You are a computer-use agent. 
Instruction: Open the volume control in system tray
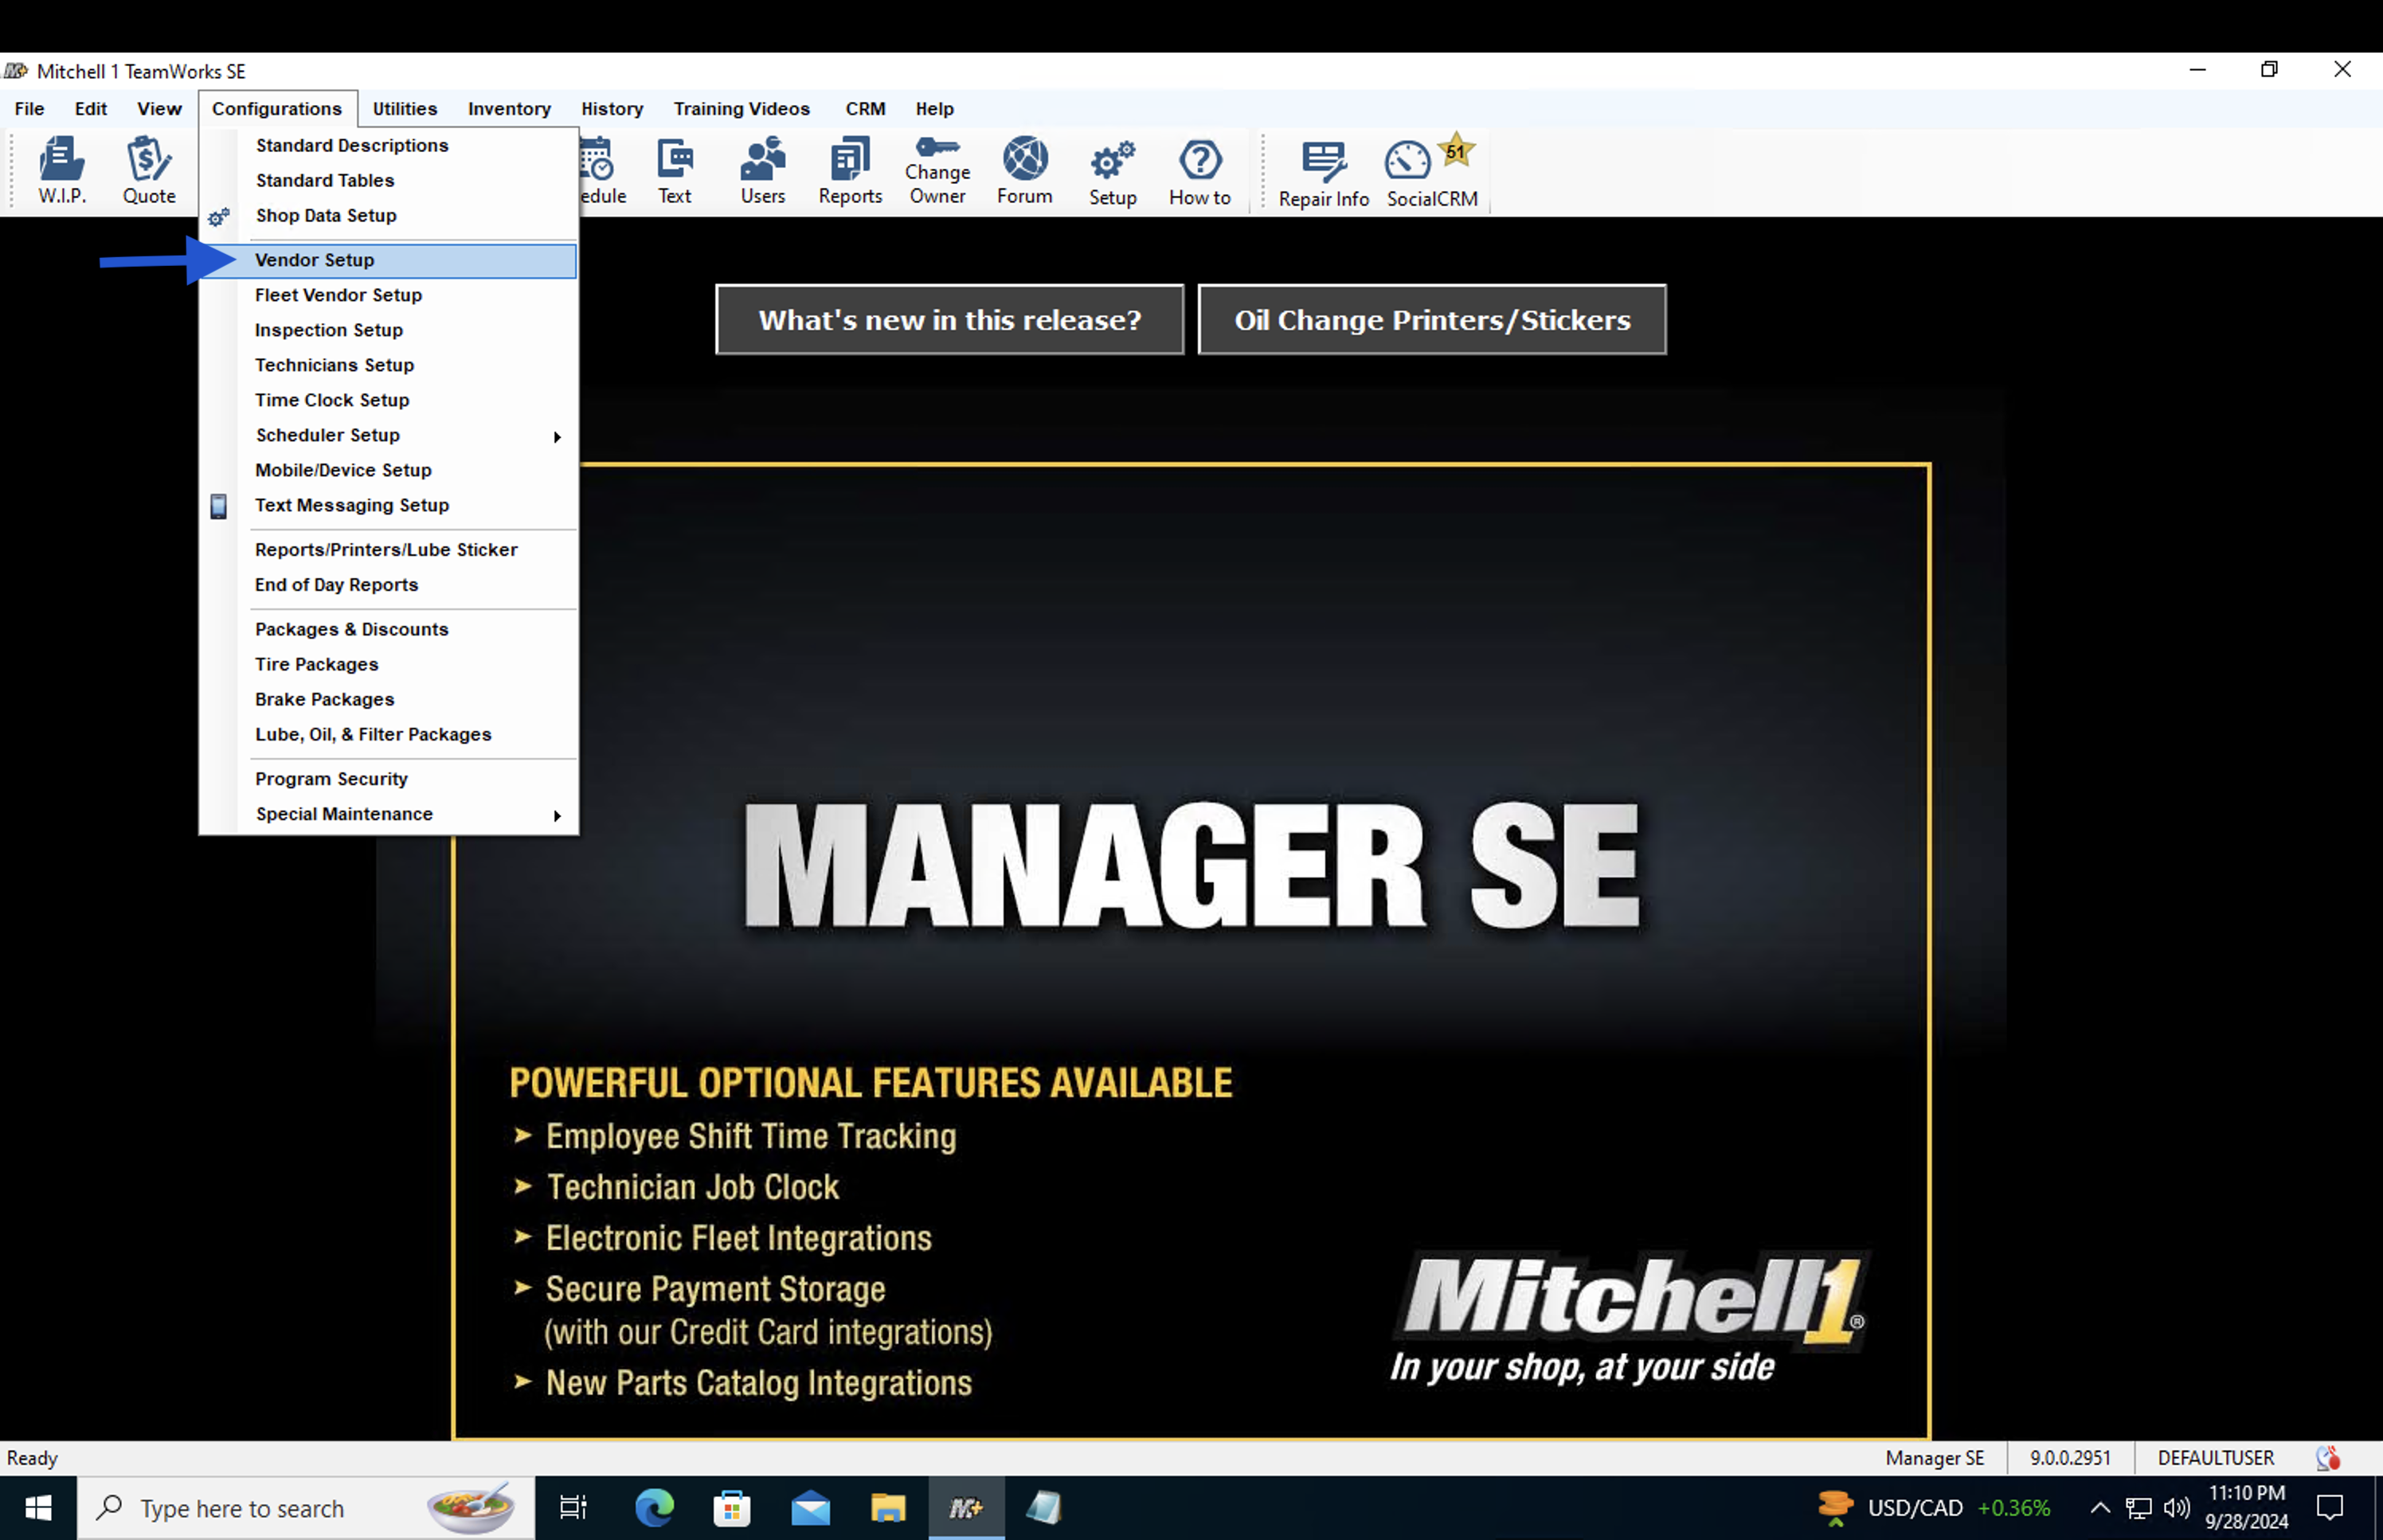click(x=2177, y=1507)
